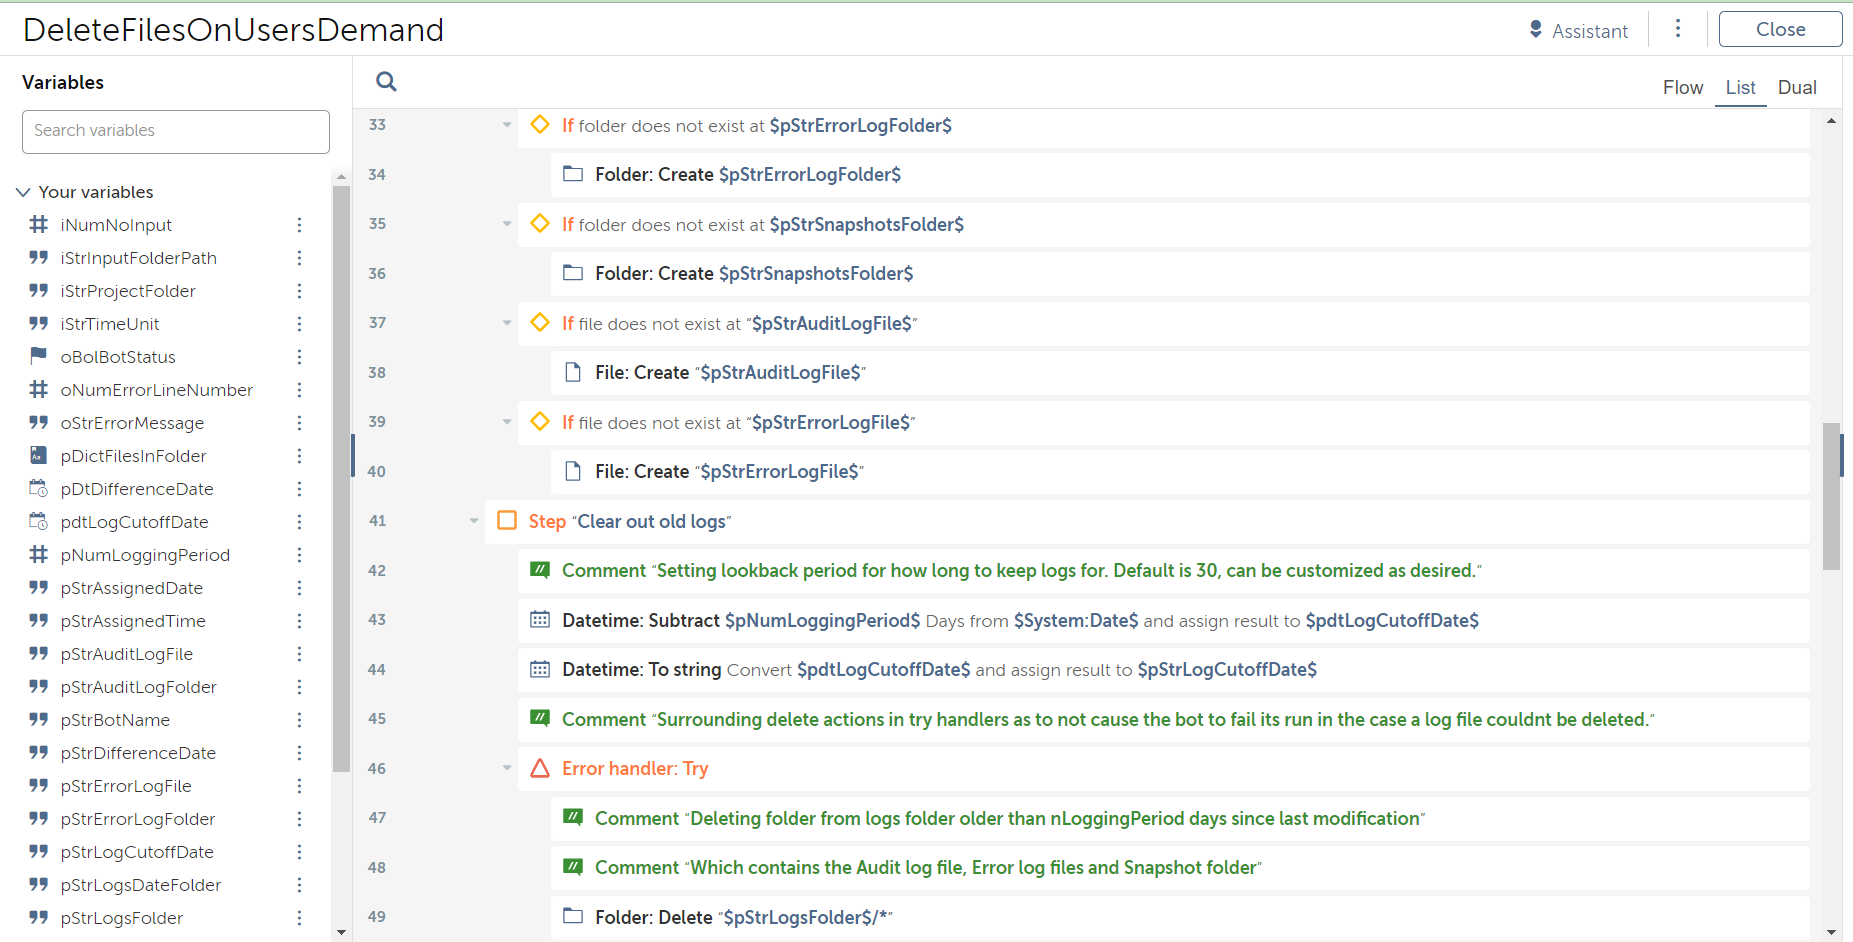The image size is (1853, 942).
Task: Switch to the Dual view tab
Action: [1796, 87]
